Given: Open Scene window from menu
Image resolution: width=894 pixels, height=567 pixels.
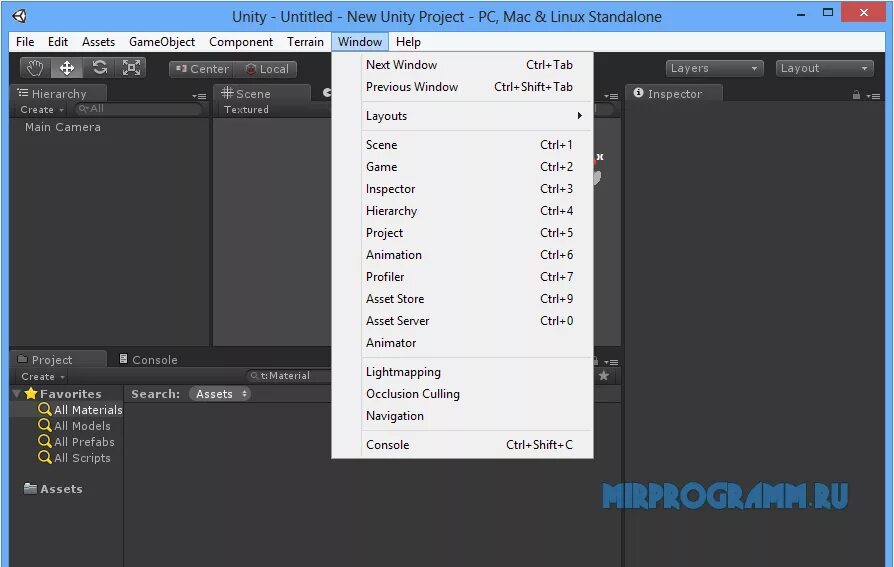Looking at the screenshot, I should (x=462, y=145).
